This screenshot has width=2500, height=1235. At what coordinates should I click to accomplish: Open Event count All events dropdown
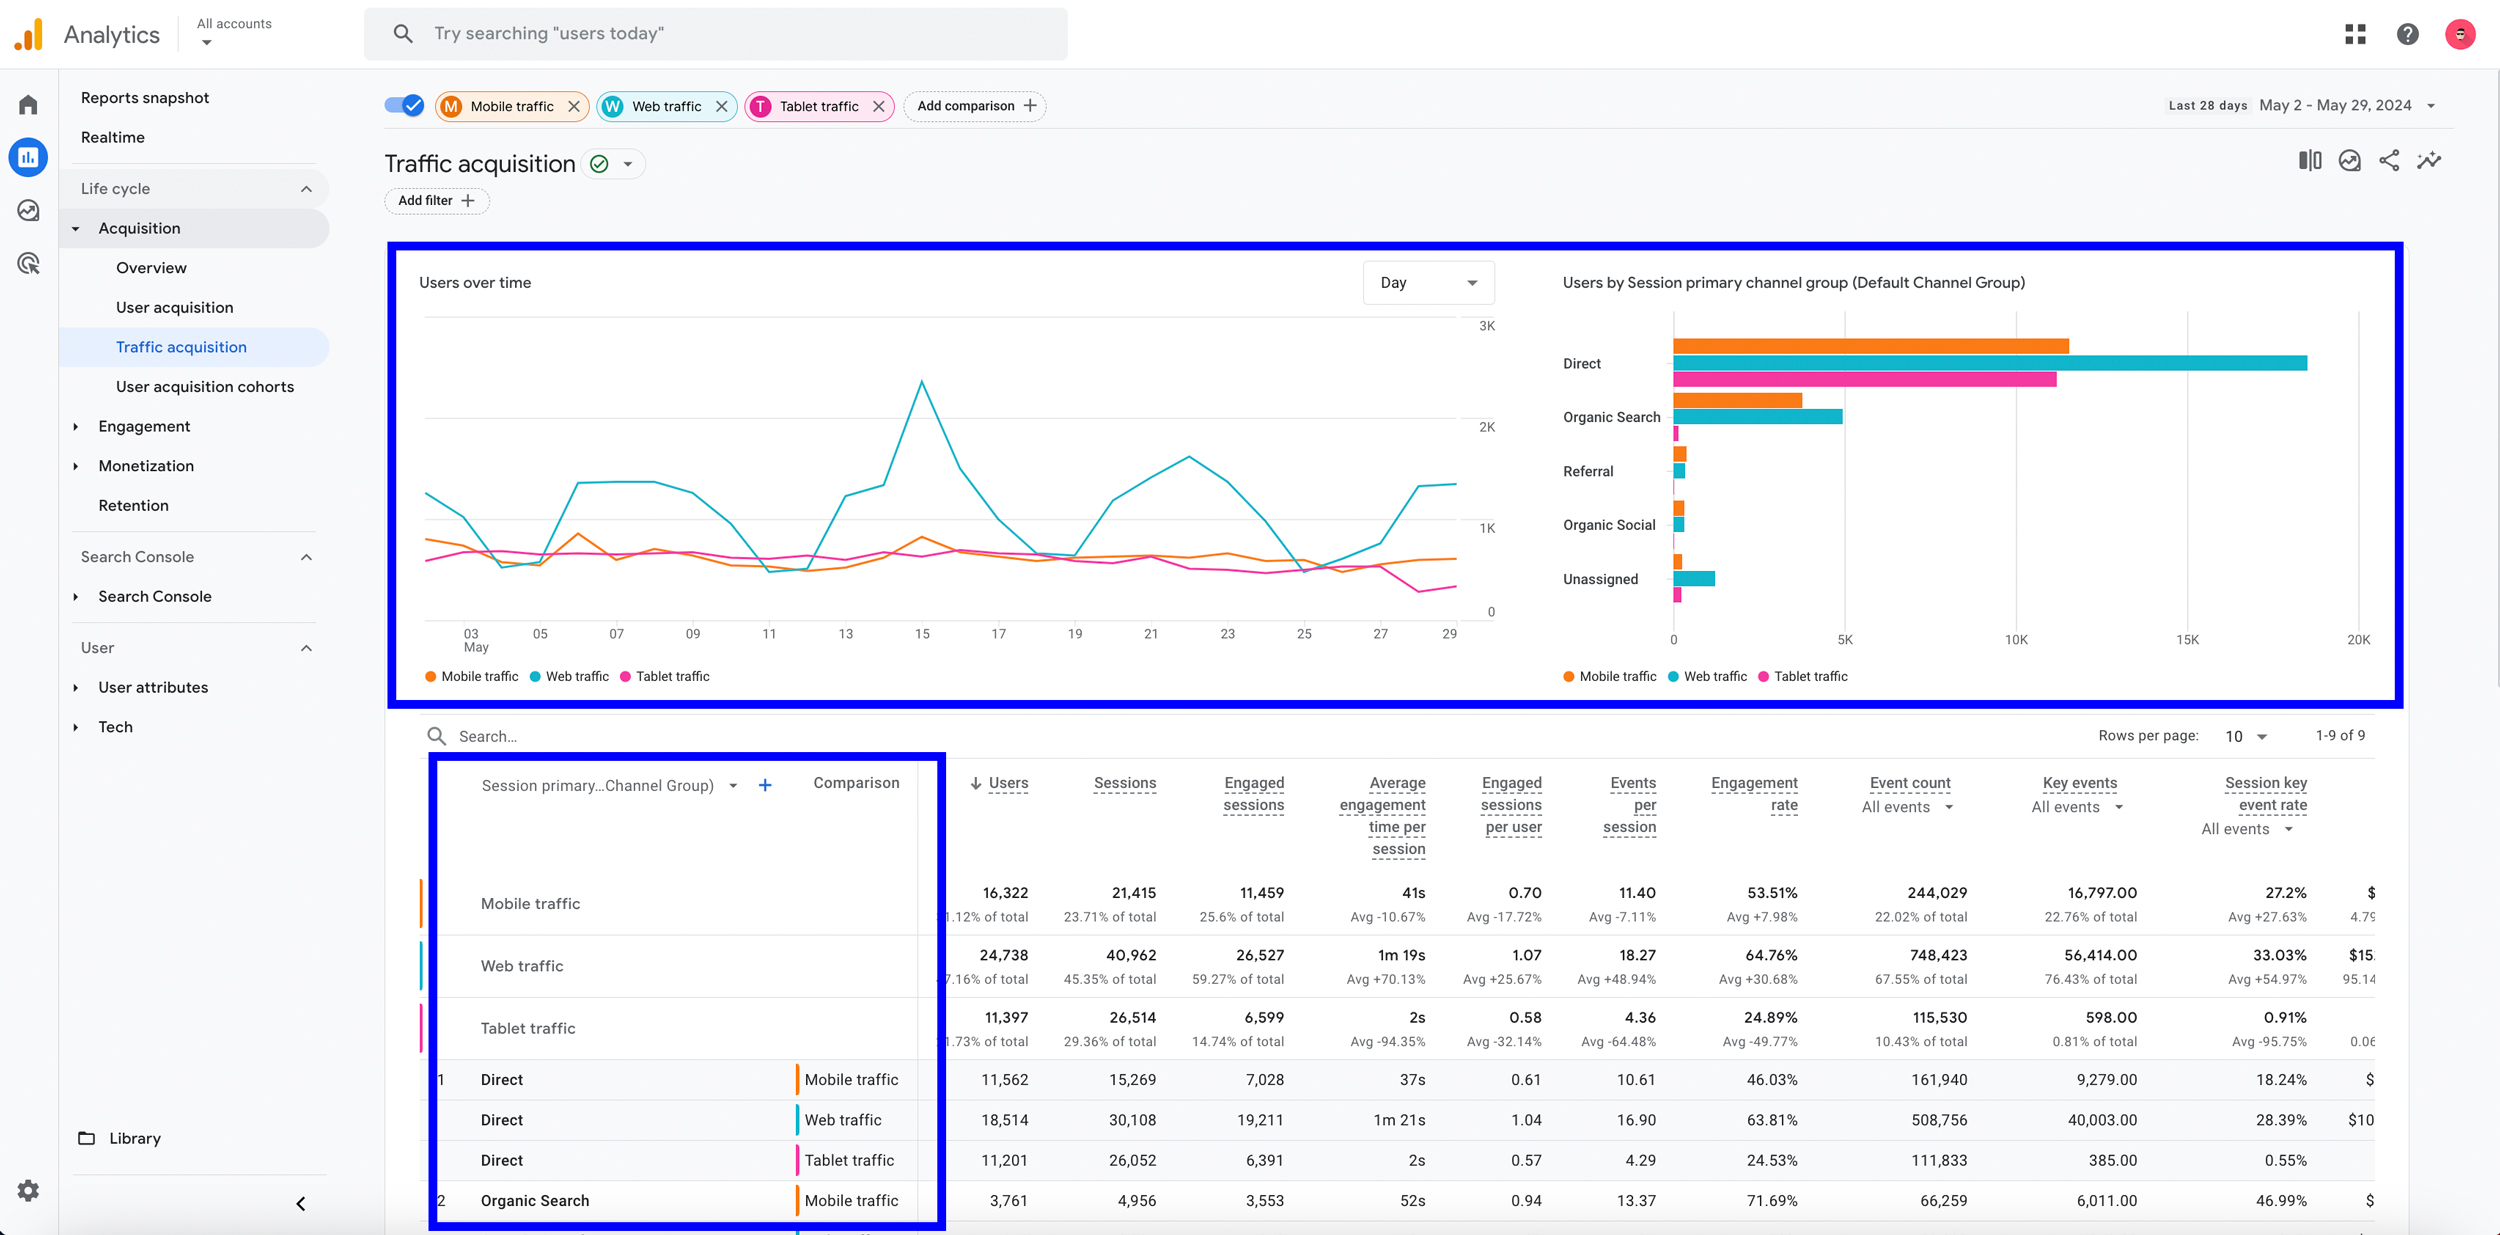click(1907, 808)
